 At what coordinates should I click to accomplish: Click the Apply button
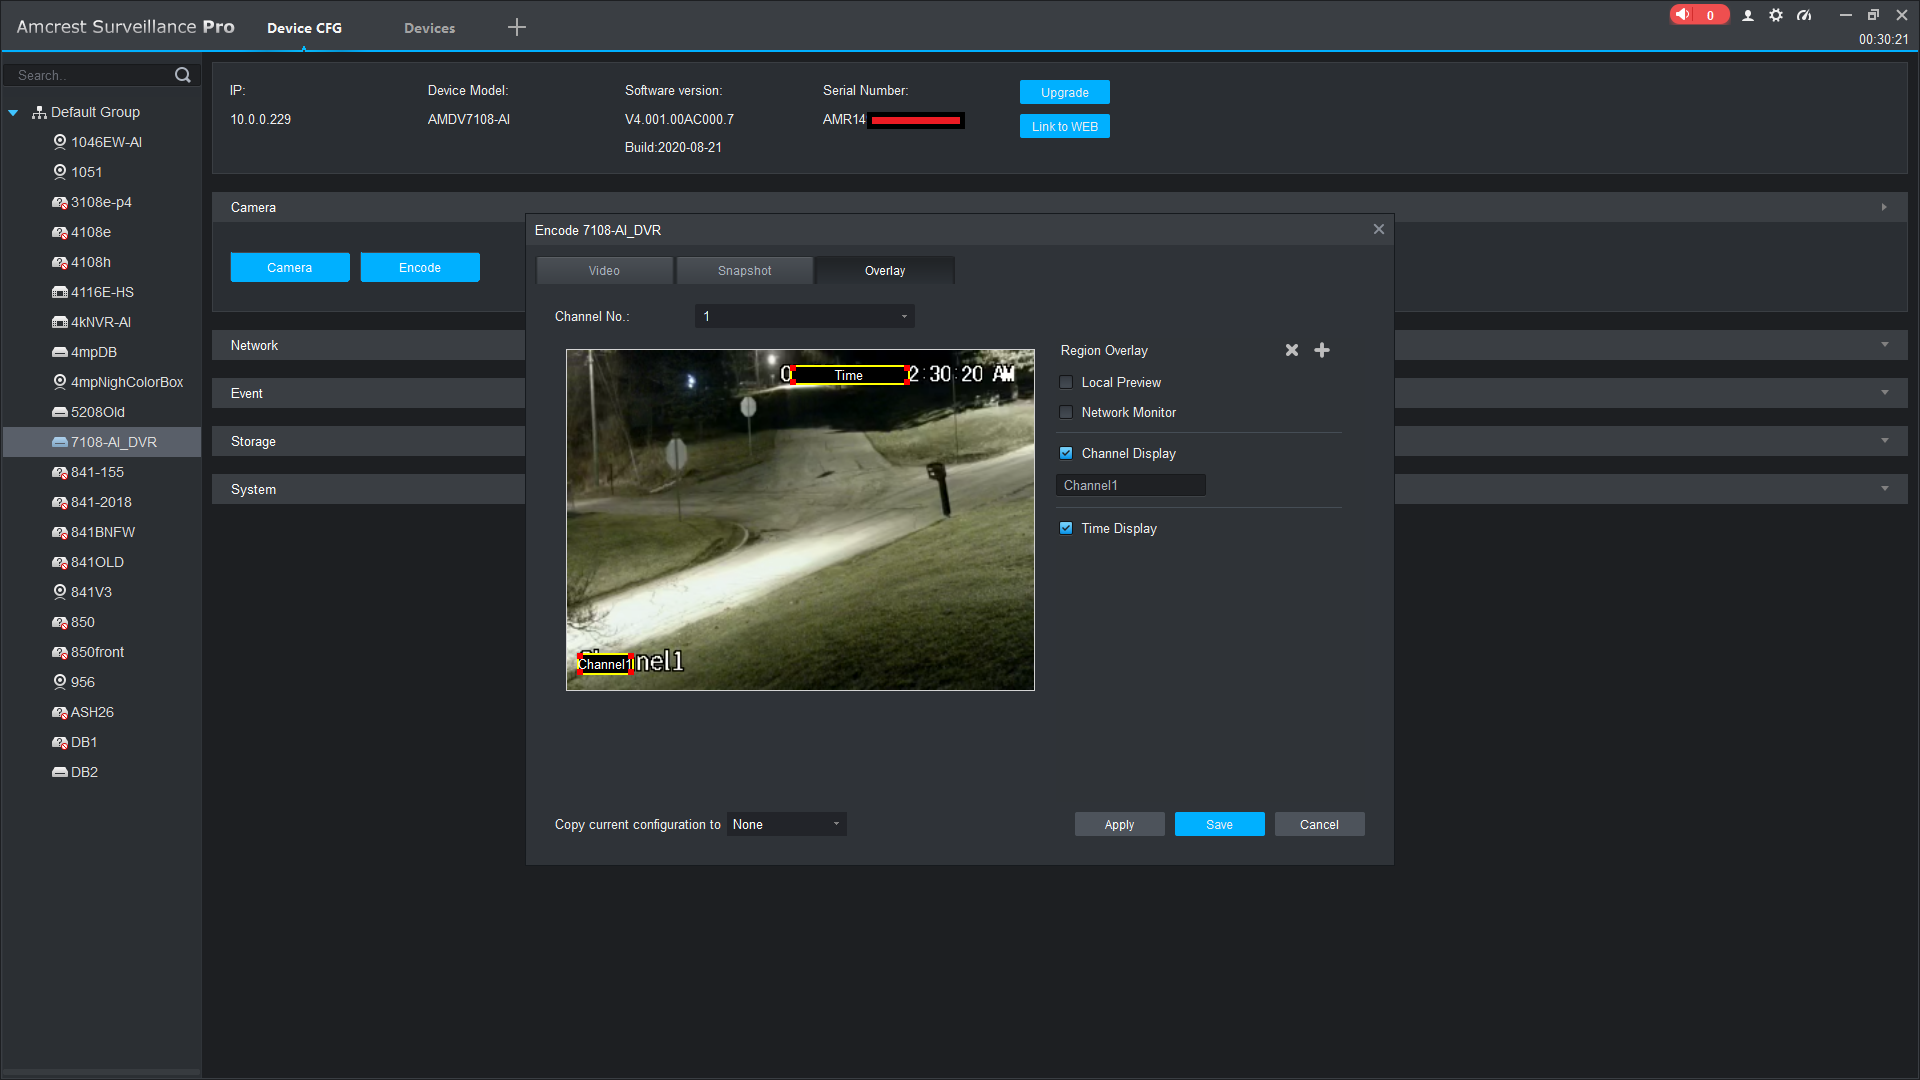pyautogui.click(x=1120, y=824)
